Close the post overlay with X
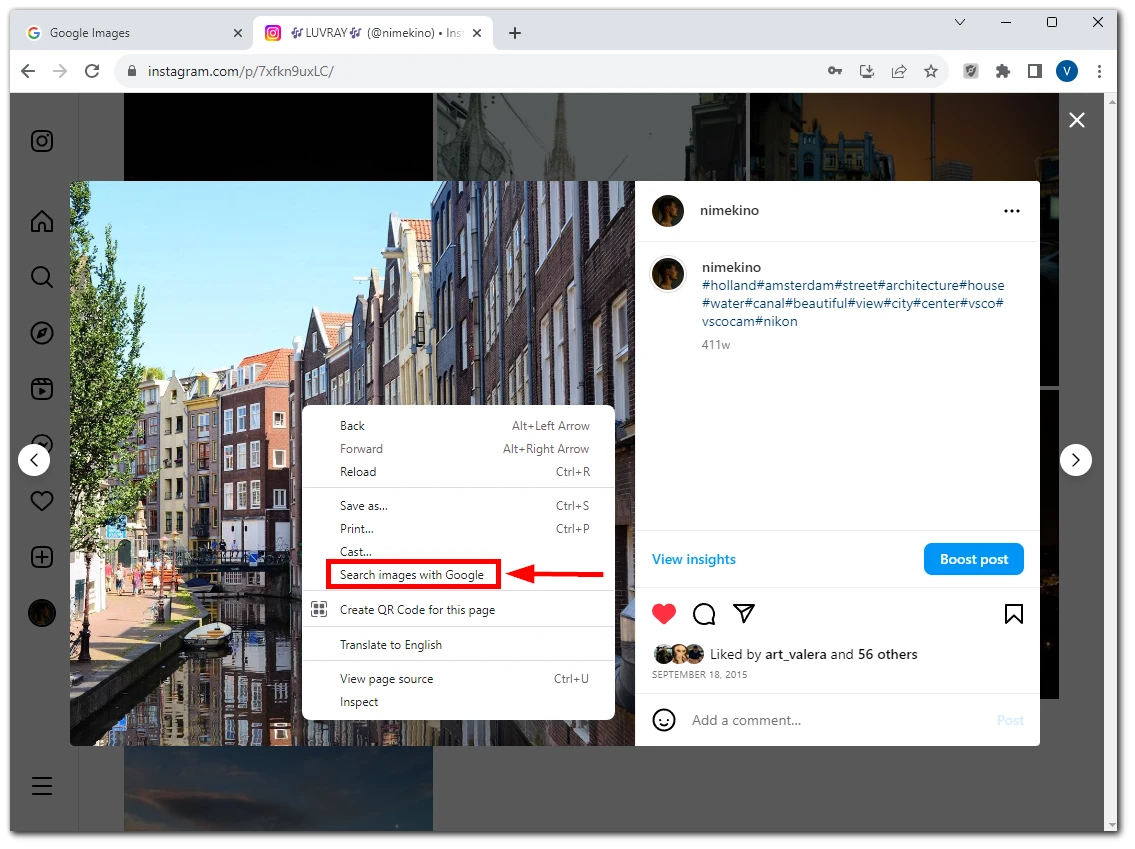1135x849 pixels. click(x=1077, y=120)
